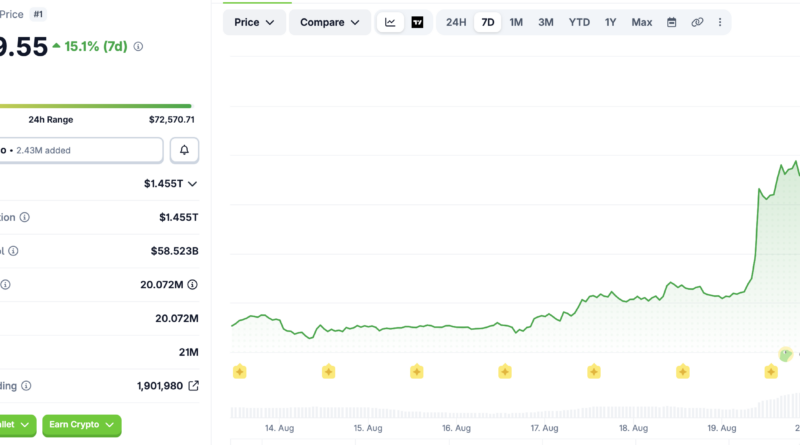Screen dimensions: 800x445
Task: Switch to the TradingView chart icon
Action: 417,22
